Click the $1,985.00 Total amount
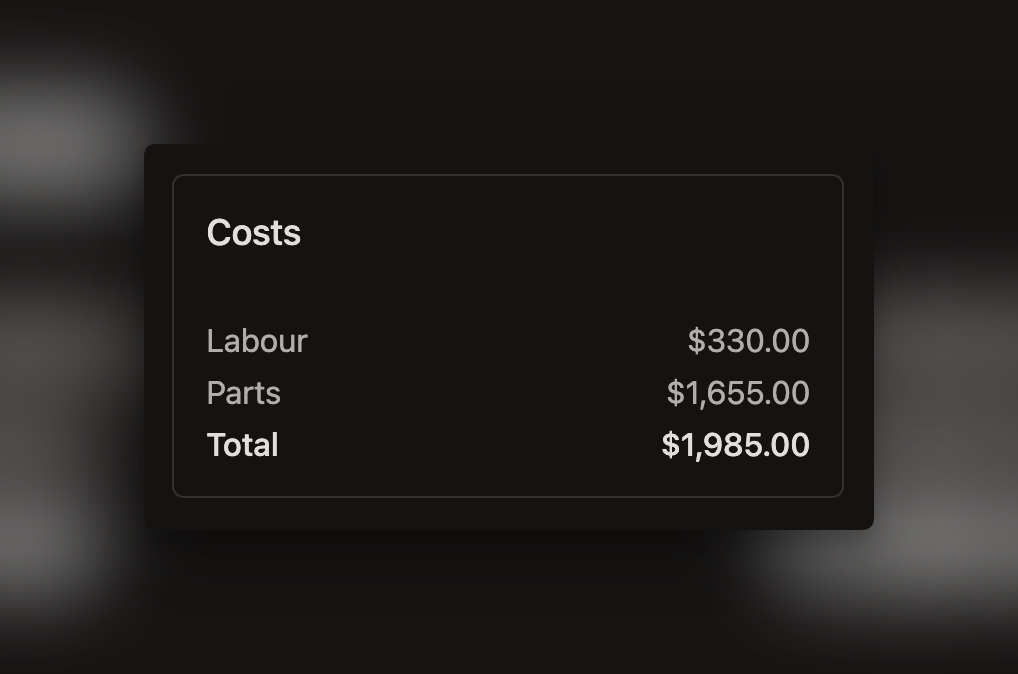 click(x=735, y=444)
